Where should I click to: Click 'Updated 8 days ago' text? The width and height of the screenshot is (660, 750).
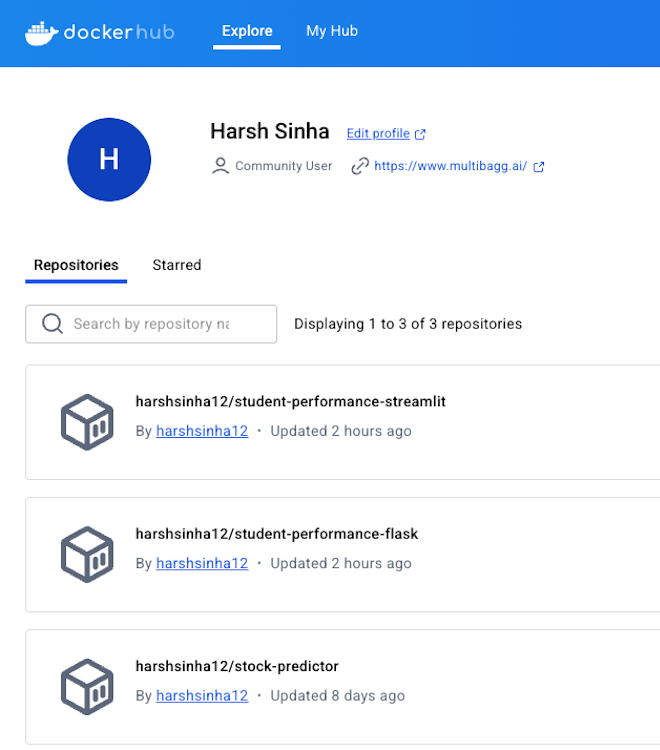[338, 696]
